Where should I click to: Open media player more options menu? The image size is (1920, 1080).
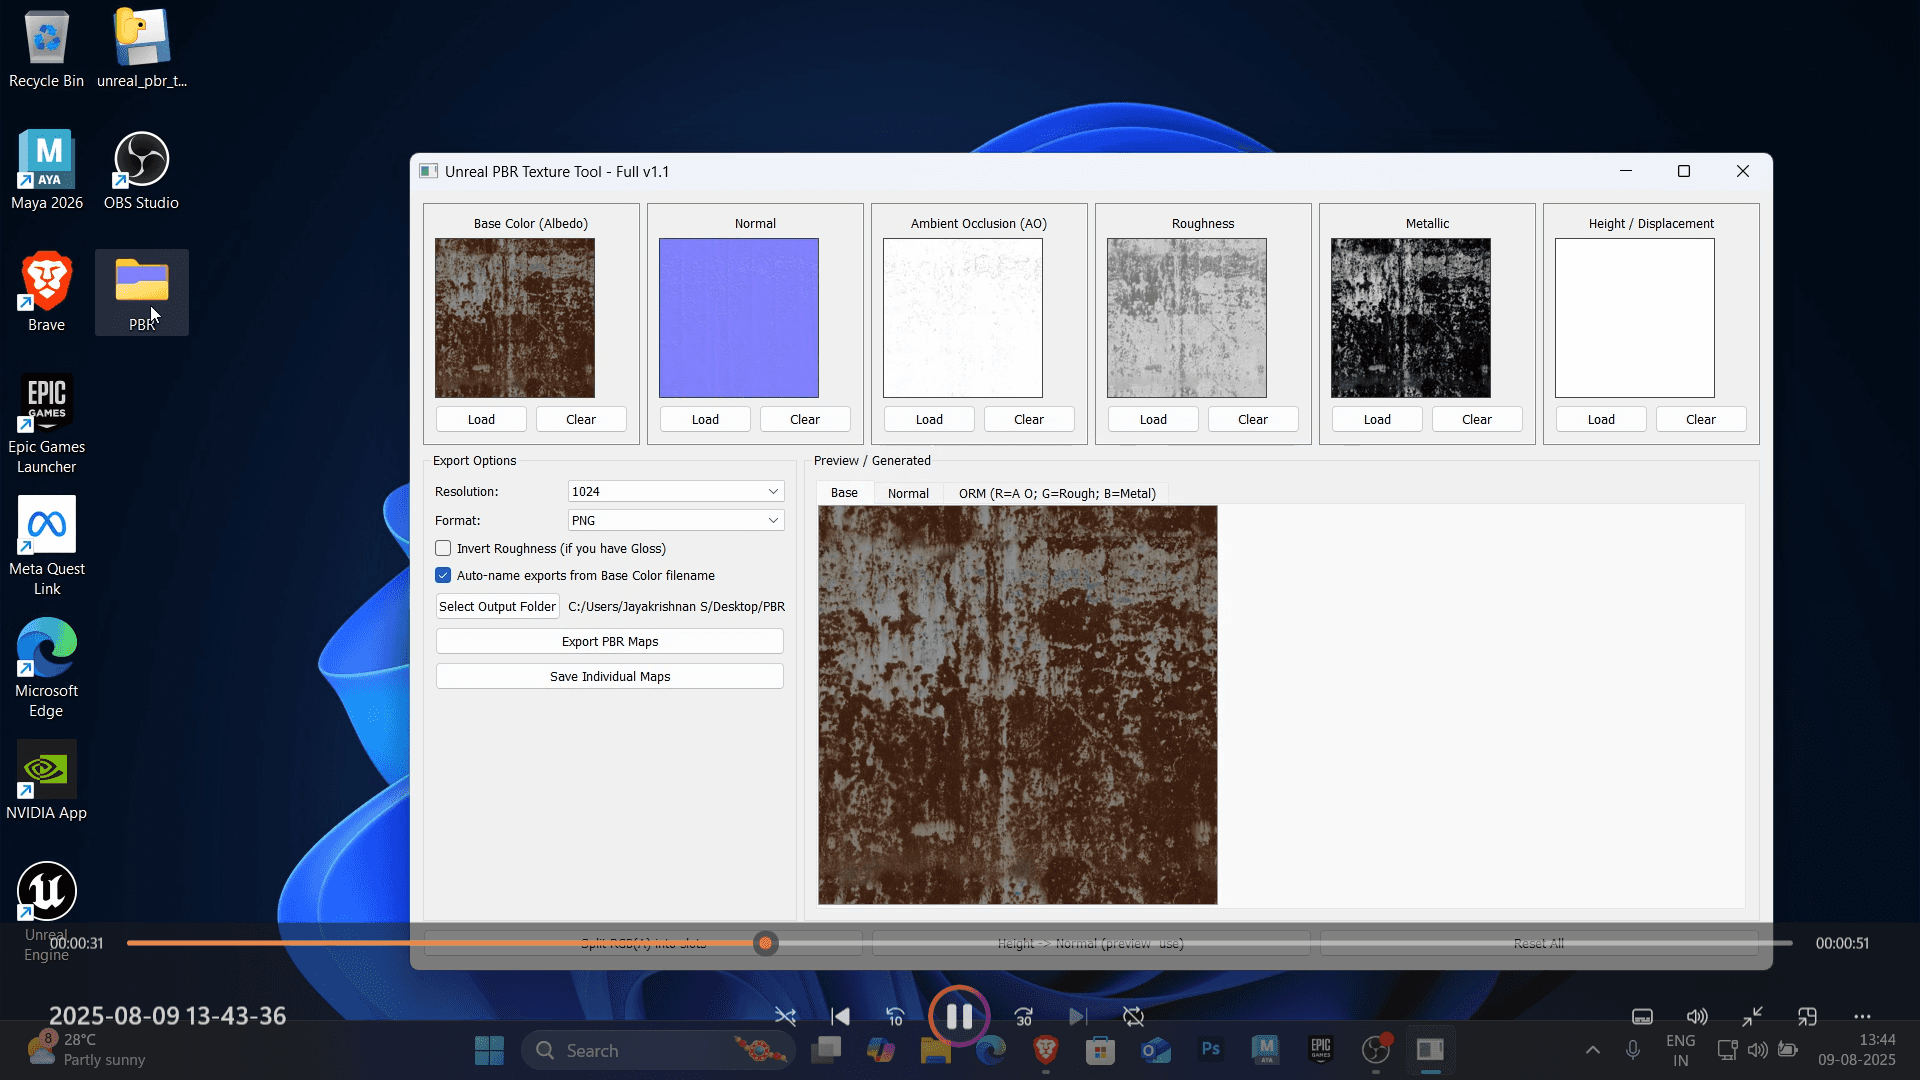point(1861,1017)
